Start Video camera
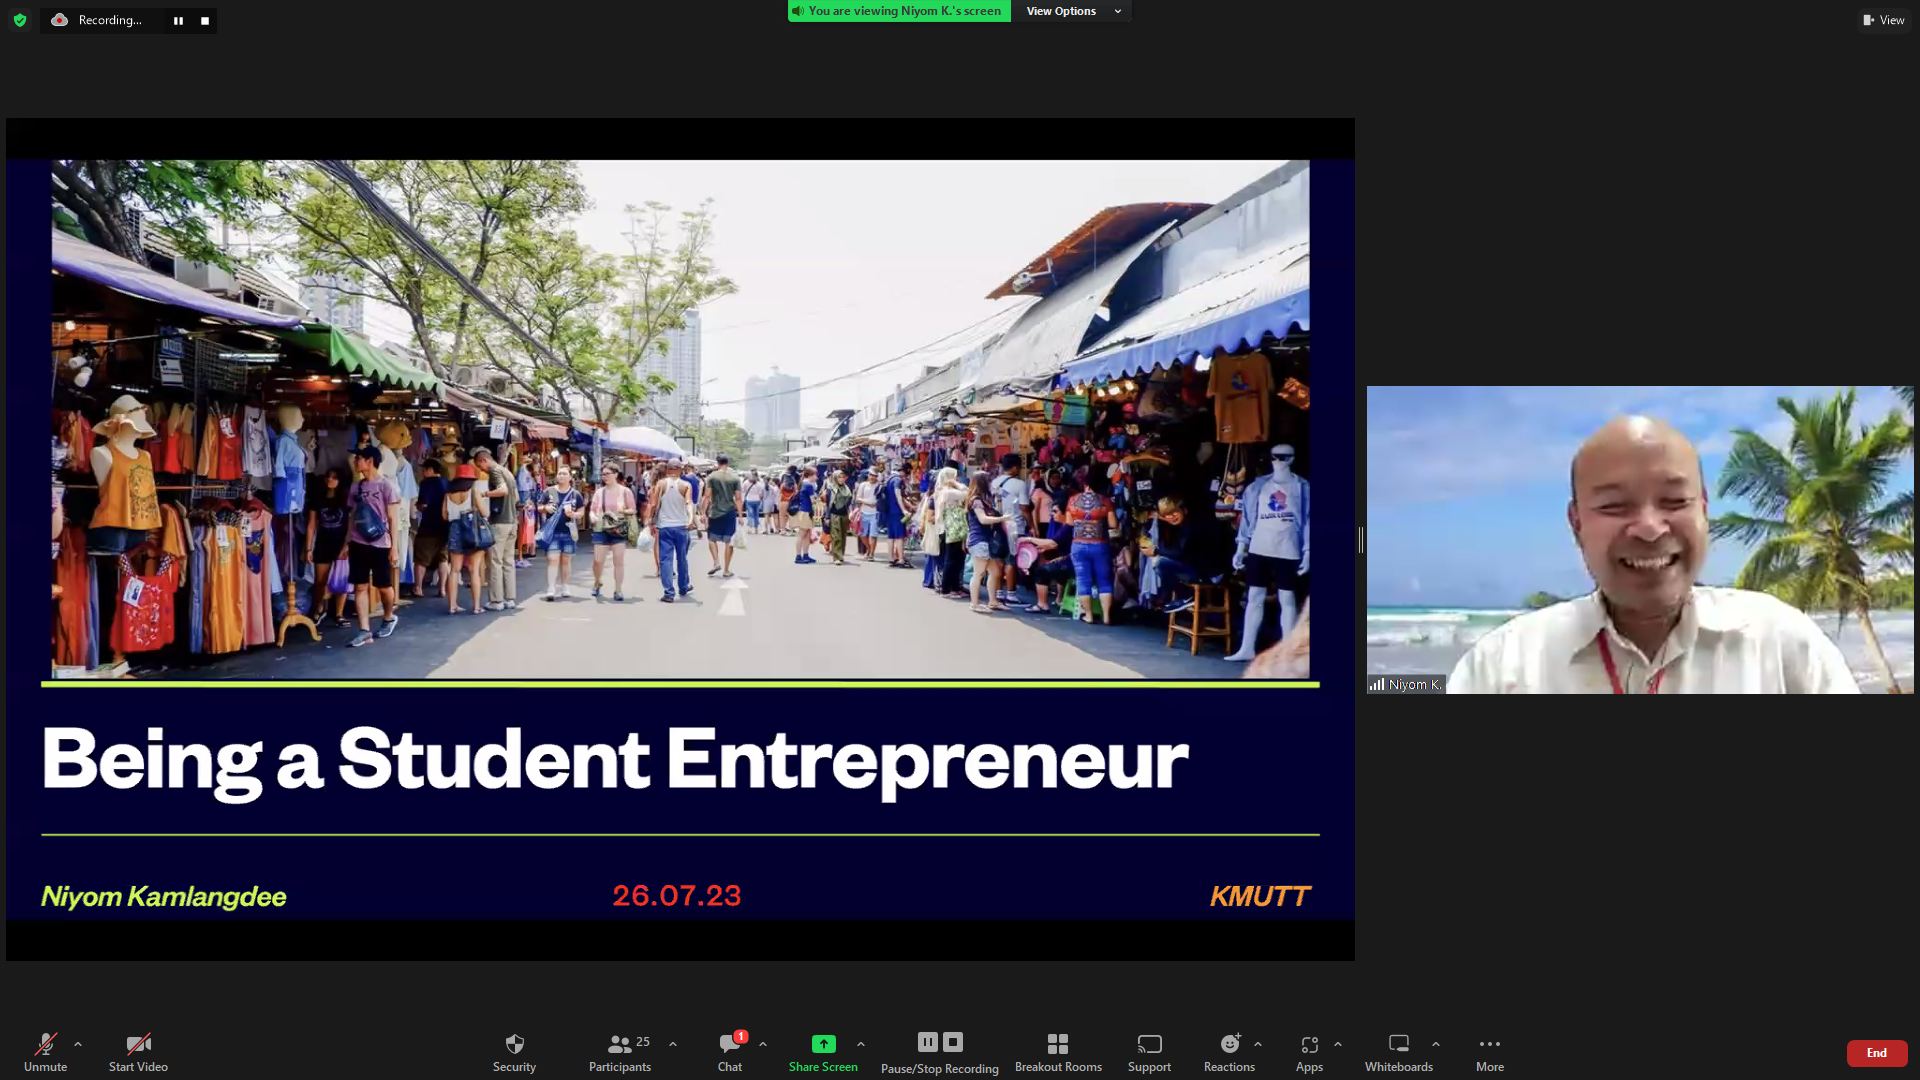This screenshot has width=1920, height=1080. (138, 1052)
